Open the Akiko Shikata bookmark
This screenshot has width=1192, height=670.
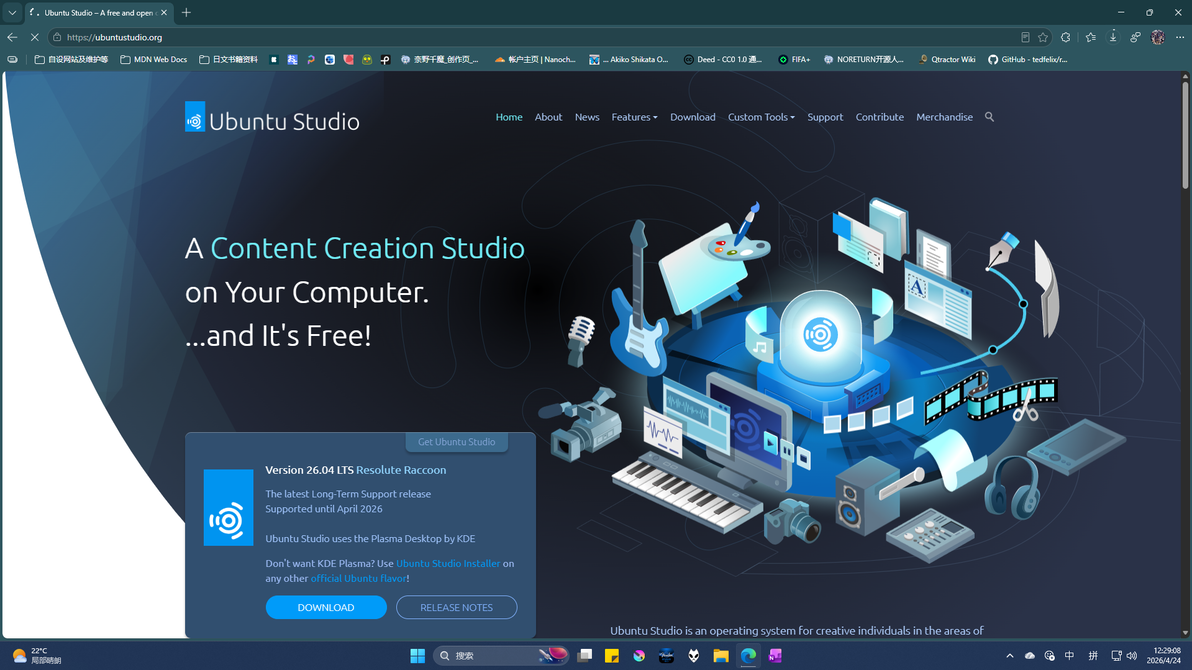(x=629, y=59)
